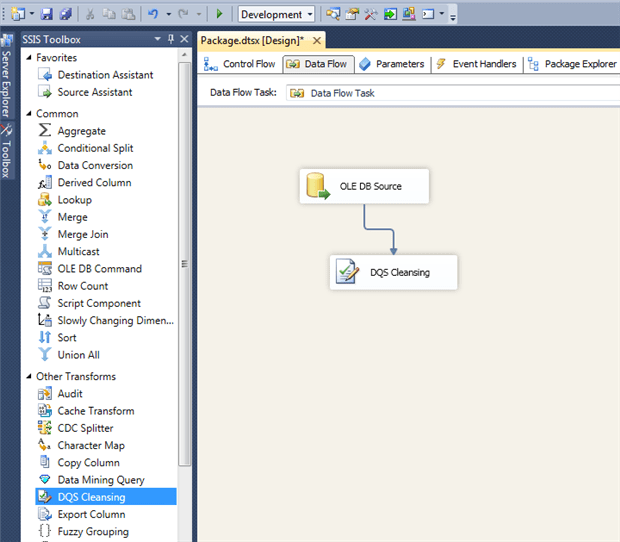The width and height of the screenshot is (620, 542).
Task: Switch to the Control Flow tab
Action: [240, 64]
